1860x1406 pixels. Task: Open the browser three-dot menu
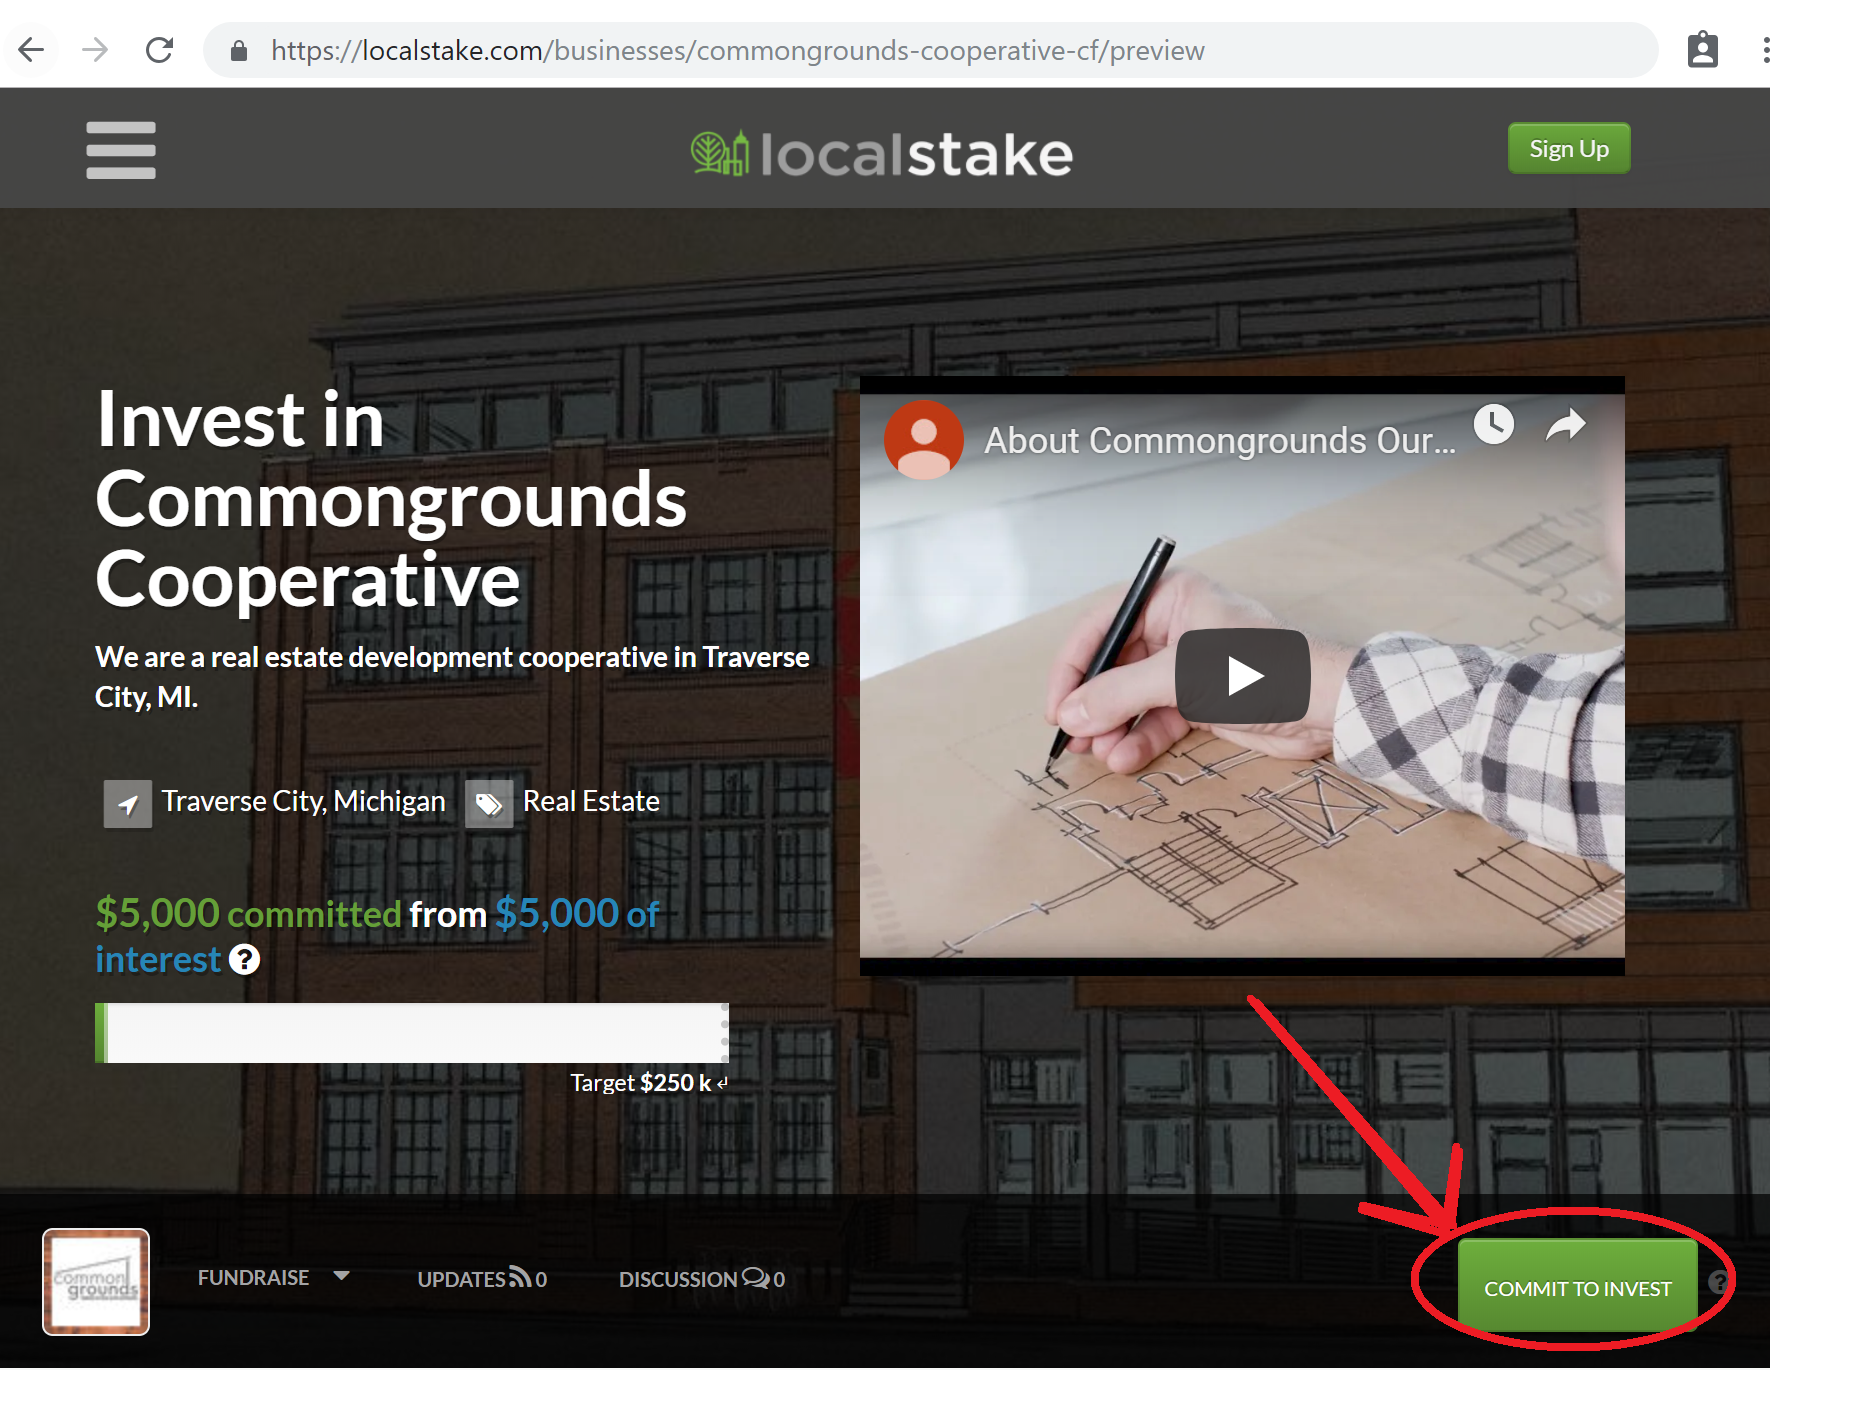coord(1767,50)
